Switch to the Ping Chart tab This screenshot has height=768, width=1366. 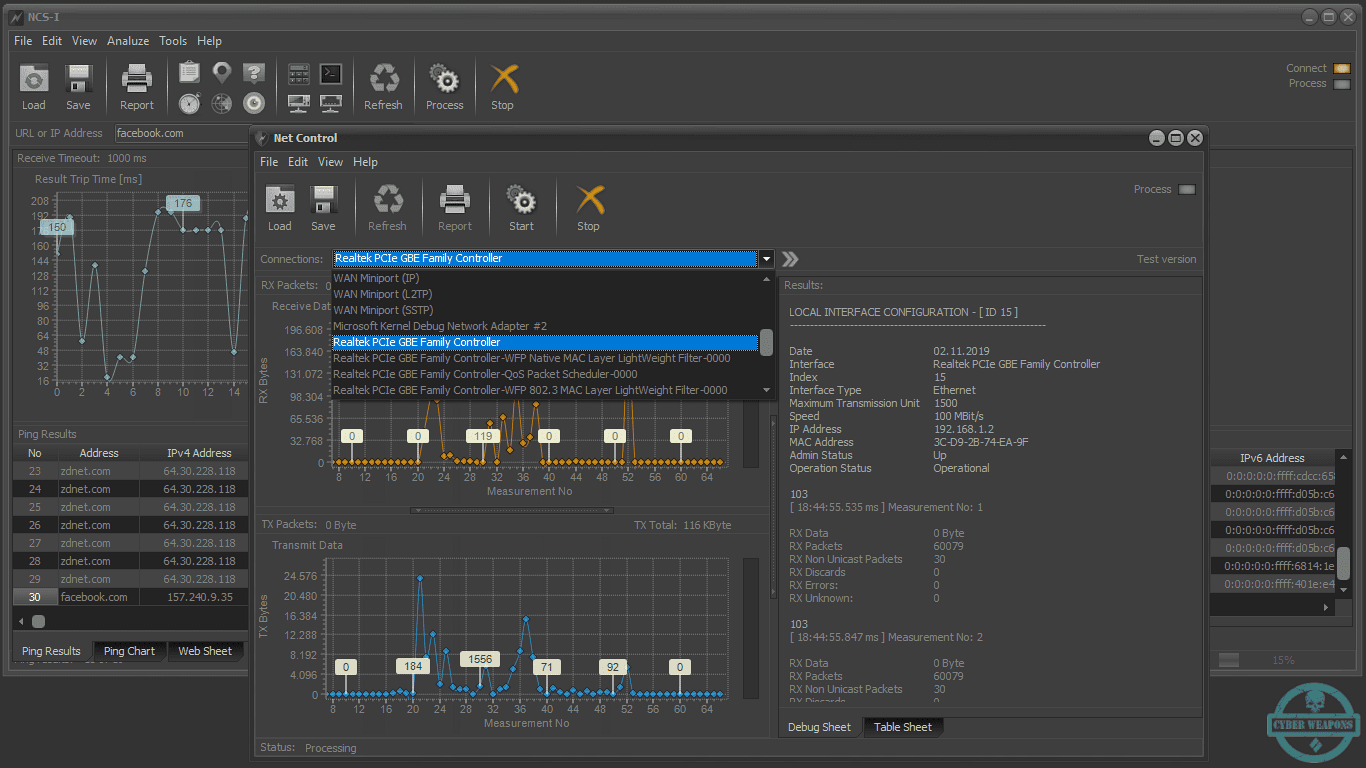(129, 651)
